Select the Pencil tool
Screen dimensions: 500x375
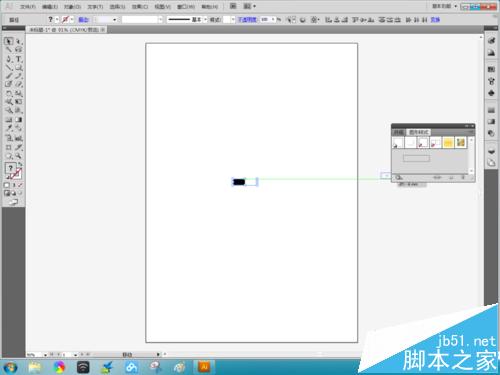click(x=19, y=76)
